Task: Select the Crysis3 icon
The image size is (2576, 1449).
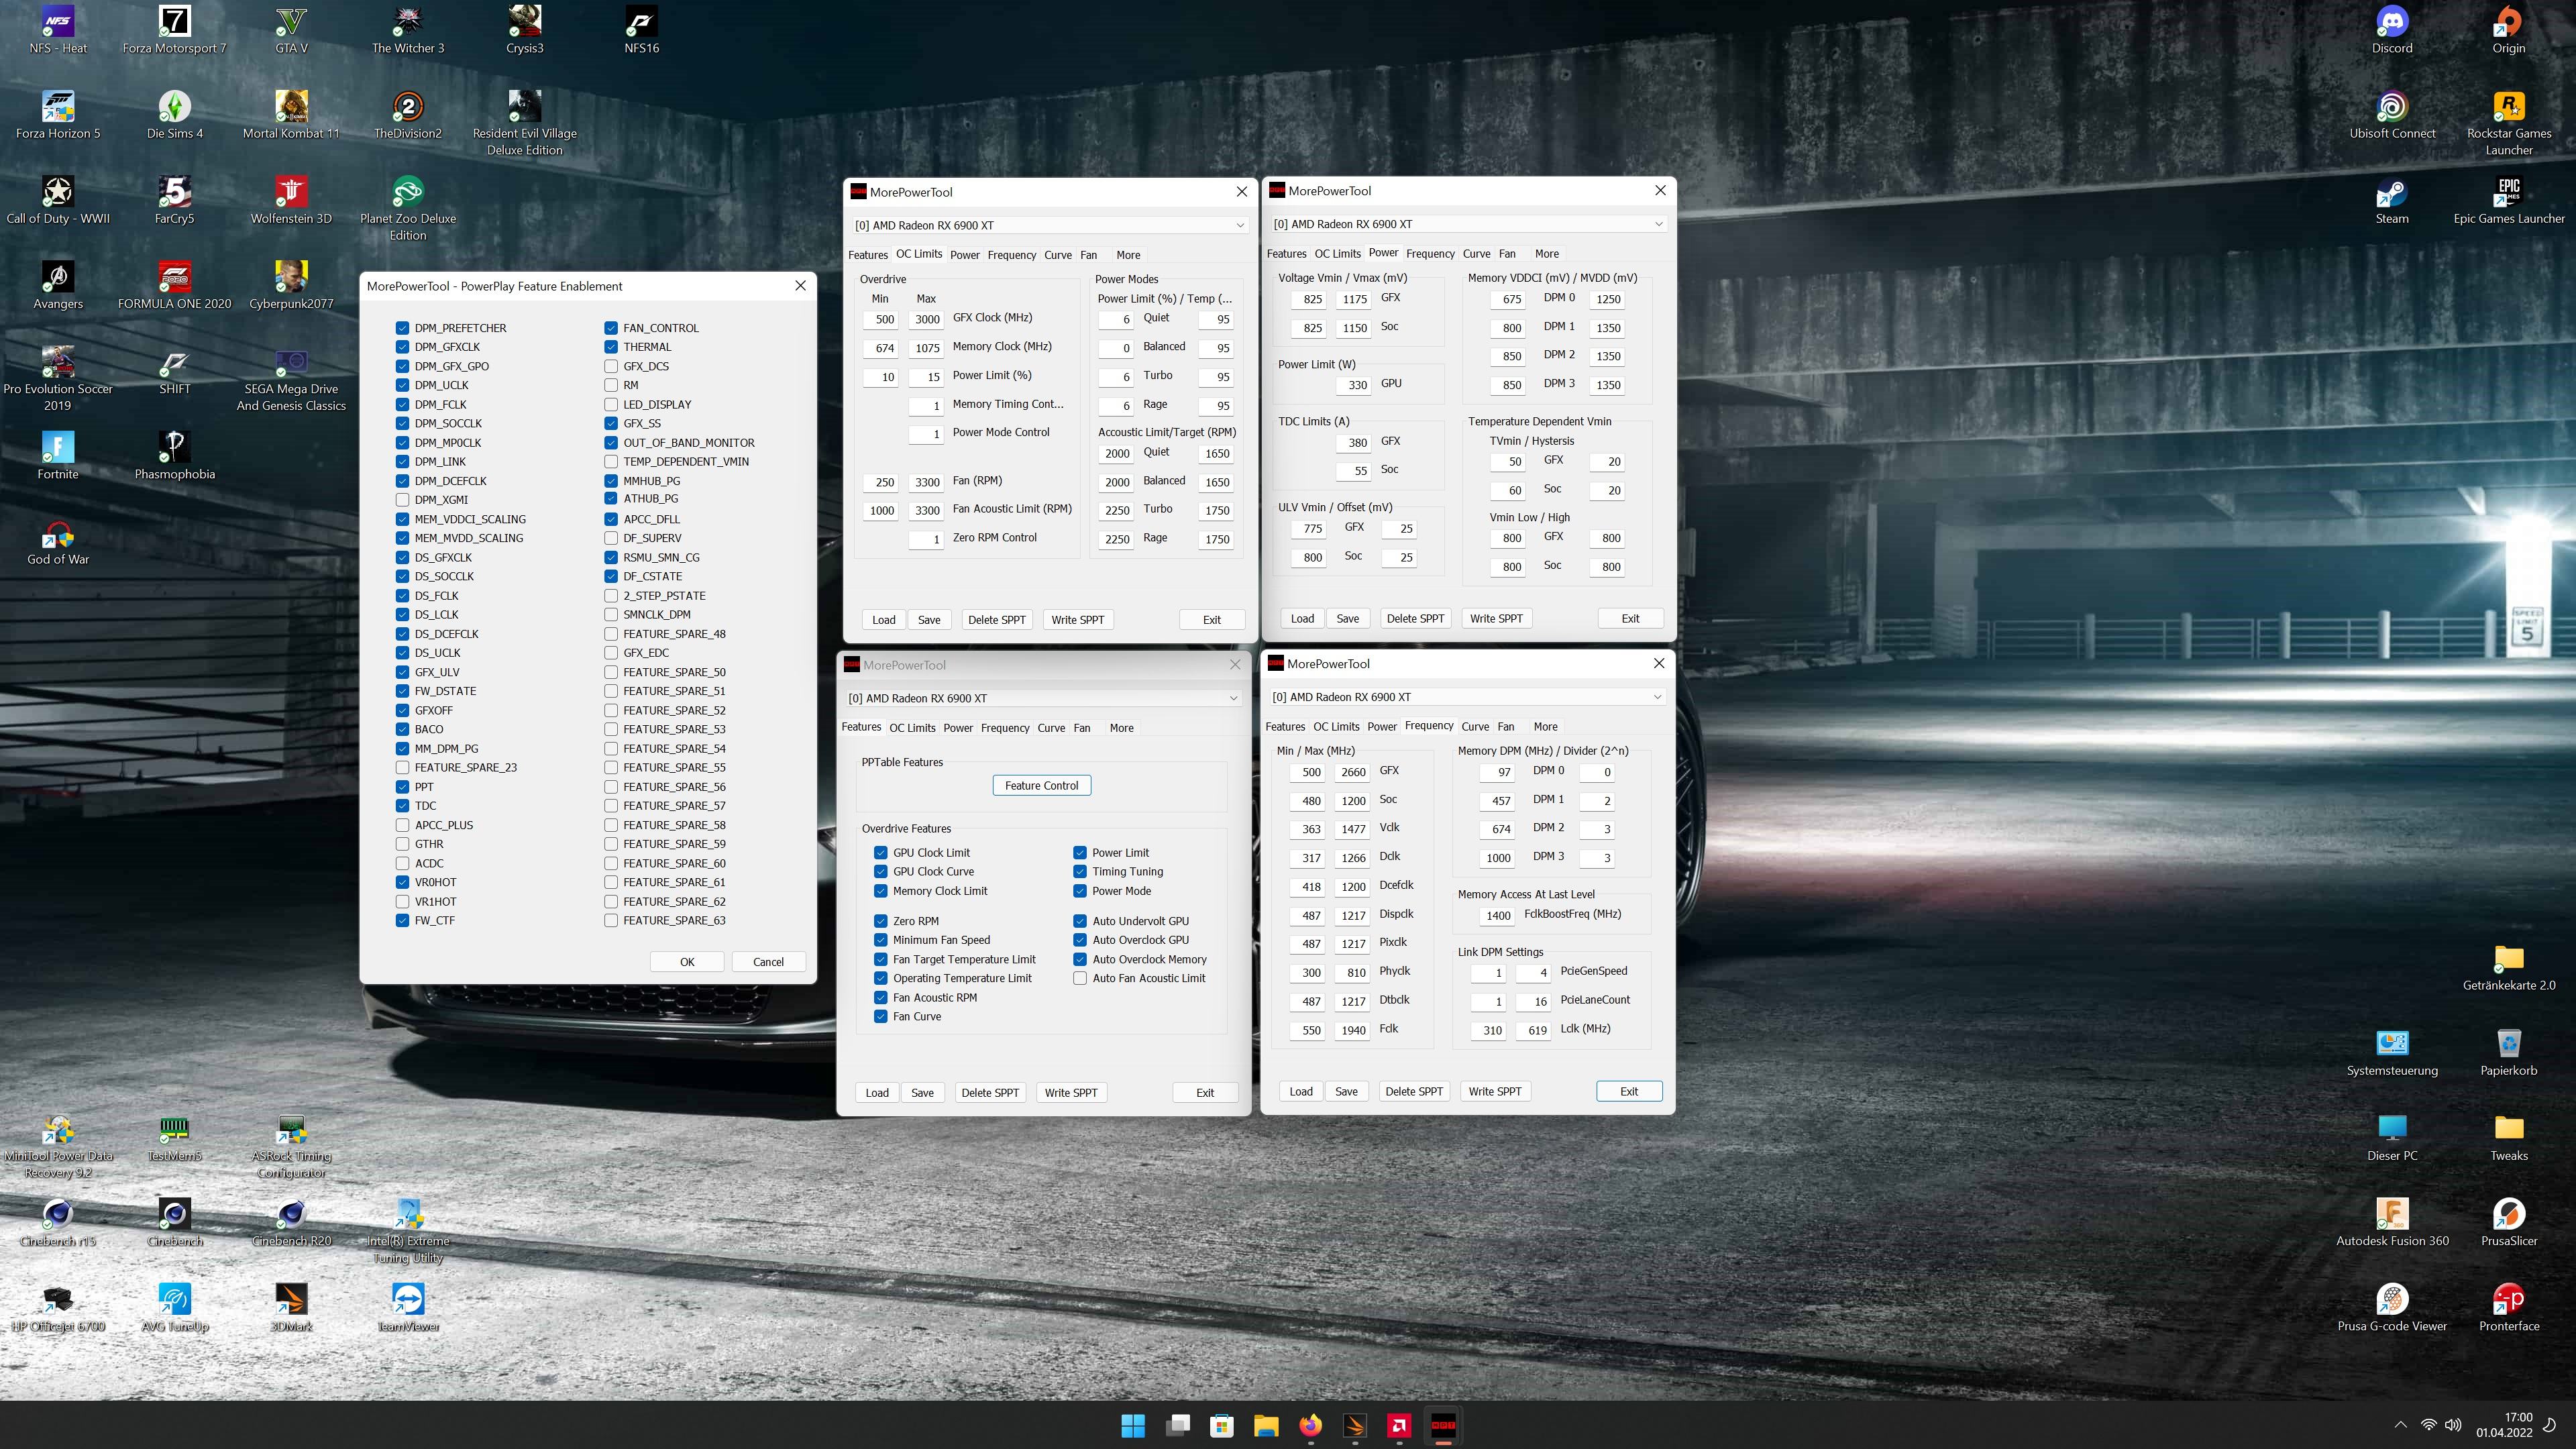Action: [x=524, y=30]
